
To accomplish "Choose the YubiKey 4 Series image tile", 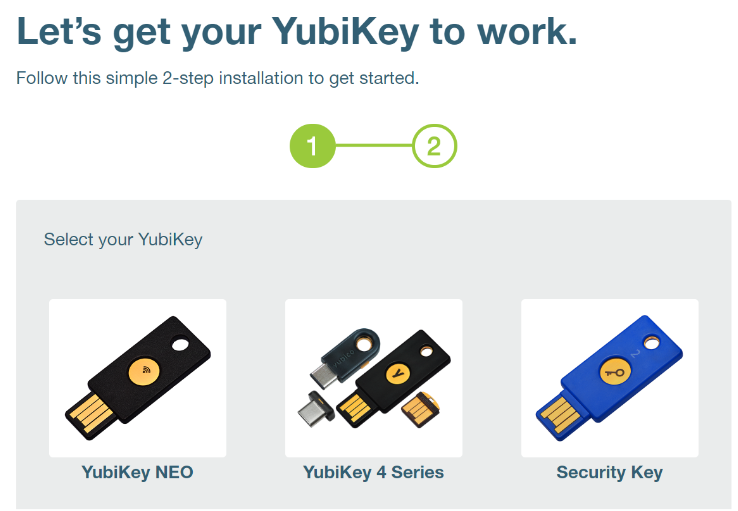I will [374, 378].
